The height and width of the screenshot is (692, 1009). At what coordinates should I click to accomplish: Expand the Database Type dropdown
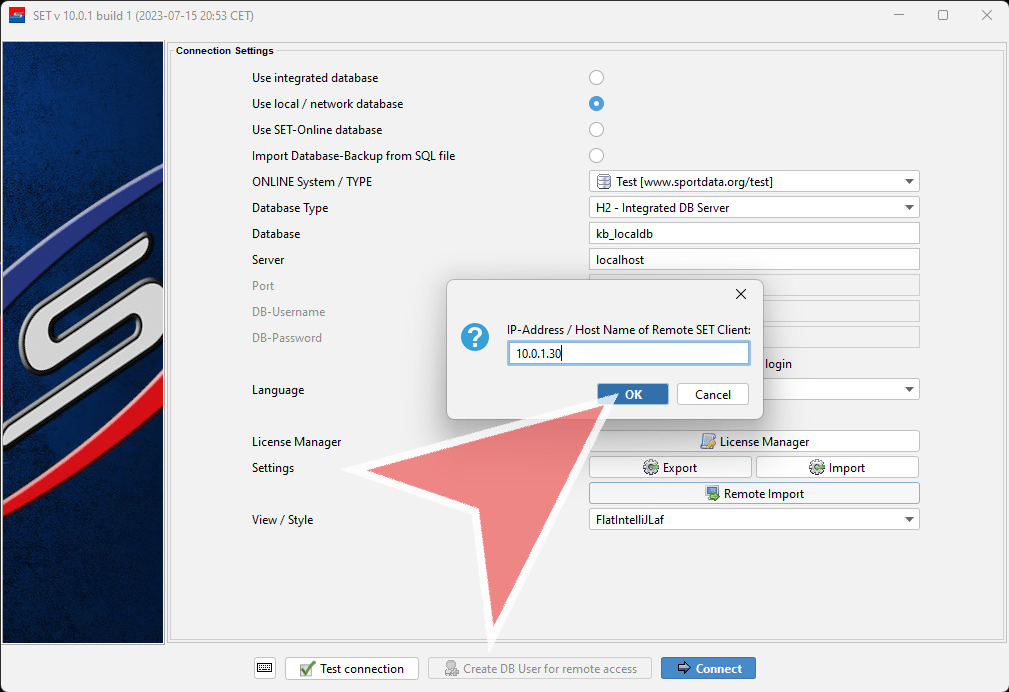[909, 208]
